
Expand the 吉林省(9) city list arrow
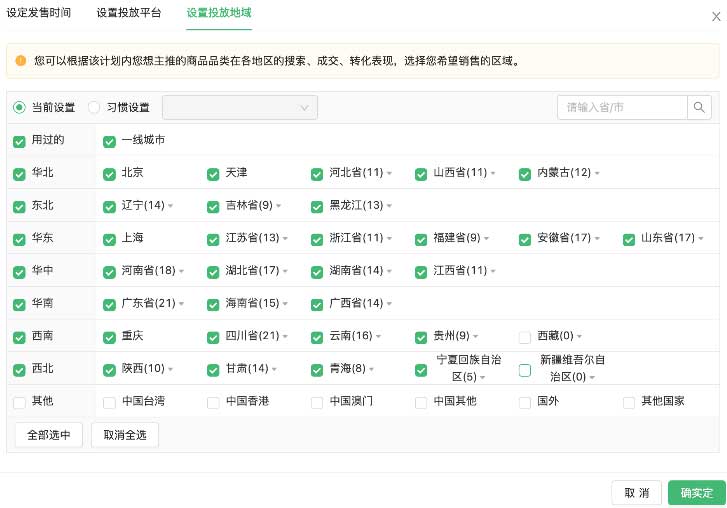[279, 206]
